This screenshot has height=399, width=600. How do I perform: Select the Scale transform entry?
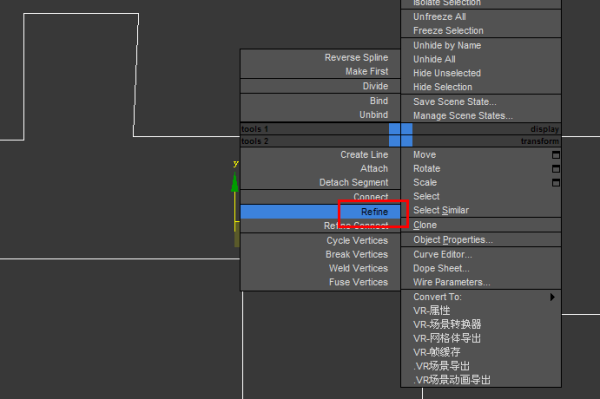pos(425,182)
